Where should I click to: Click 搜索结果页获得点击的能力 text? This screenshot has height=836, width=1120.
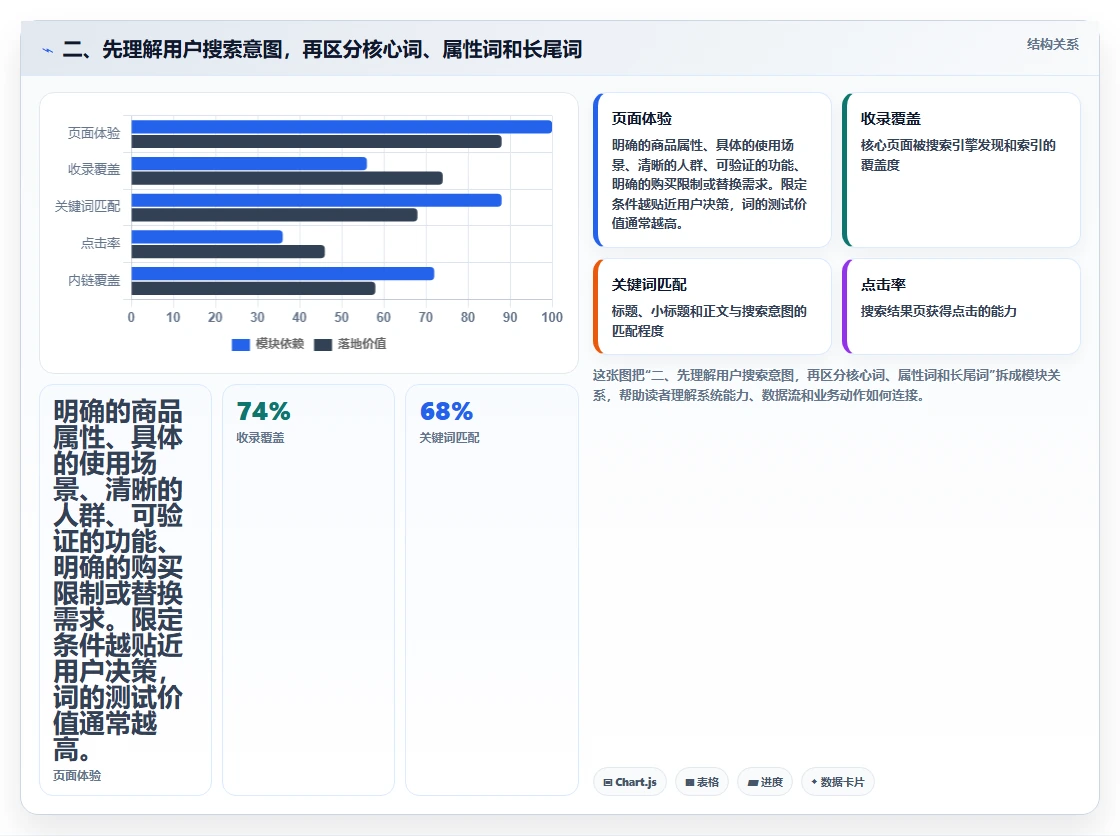pos(939,312)
